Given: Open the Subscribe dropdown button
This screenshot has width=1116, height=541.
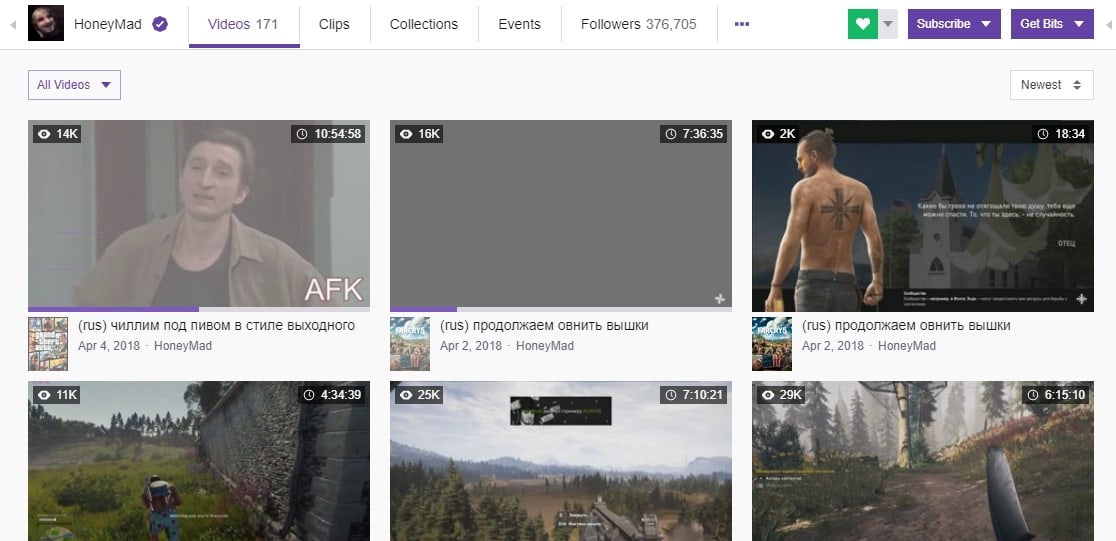Looking at the screenshot, I should 954,24.
